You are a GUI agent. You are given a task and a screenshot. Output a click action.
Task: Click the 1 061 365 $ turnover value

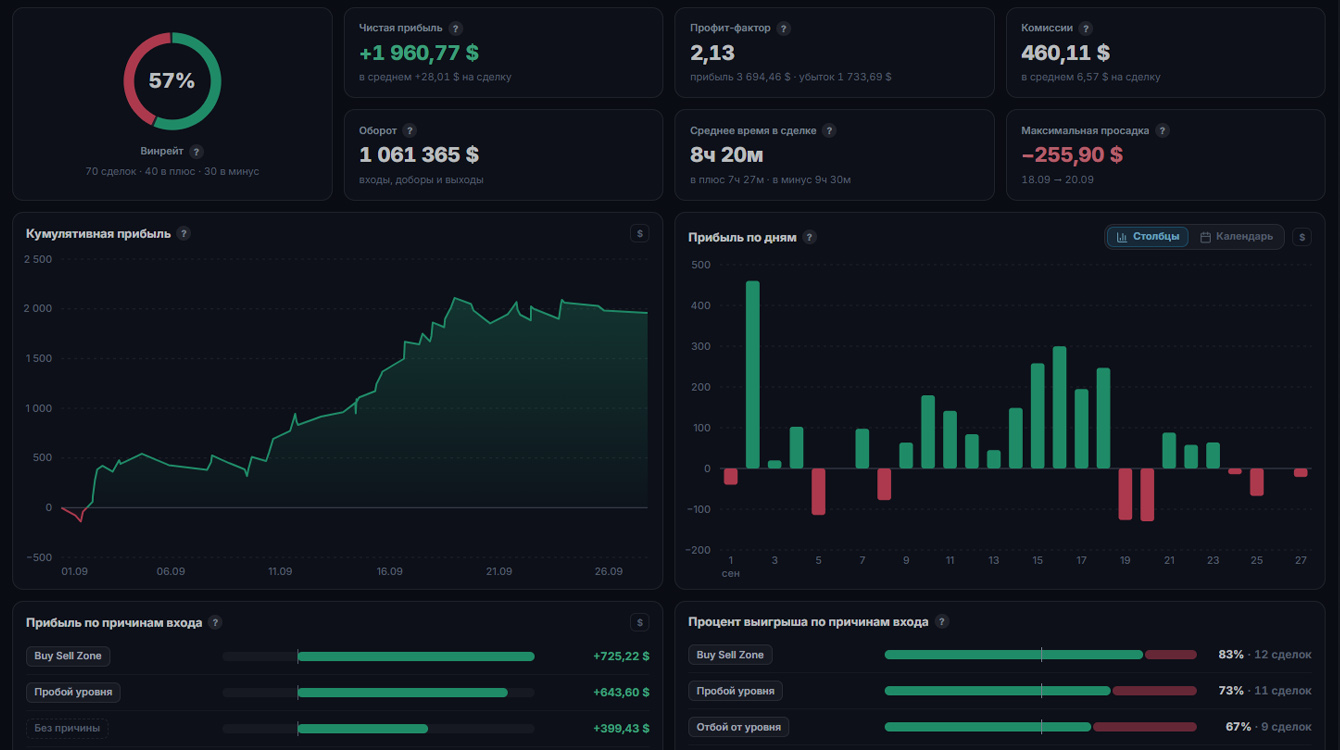click(x=419, y=155)
